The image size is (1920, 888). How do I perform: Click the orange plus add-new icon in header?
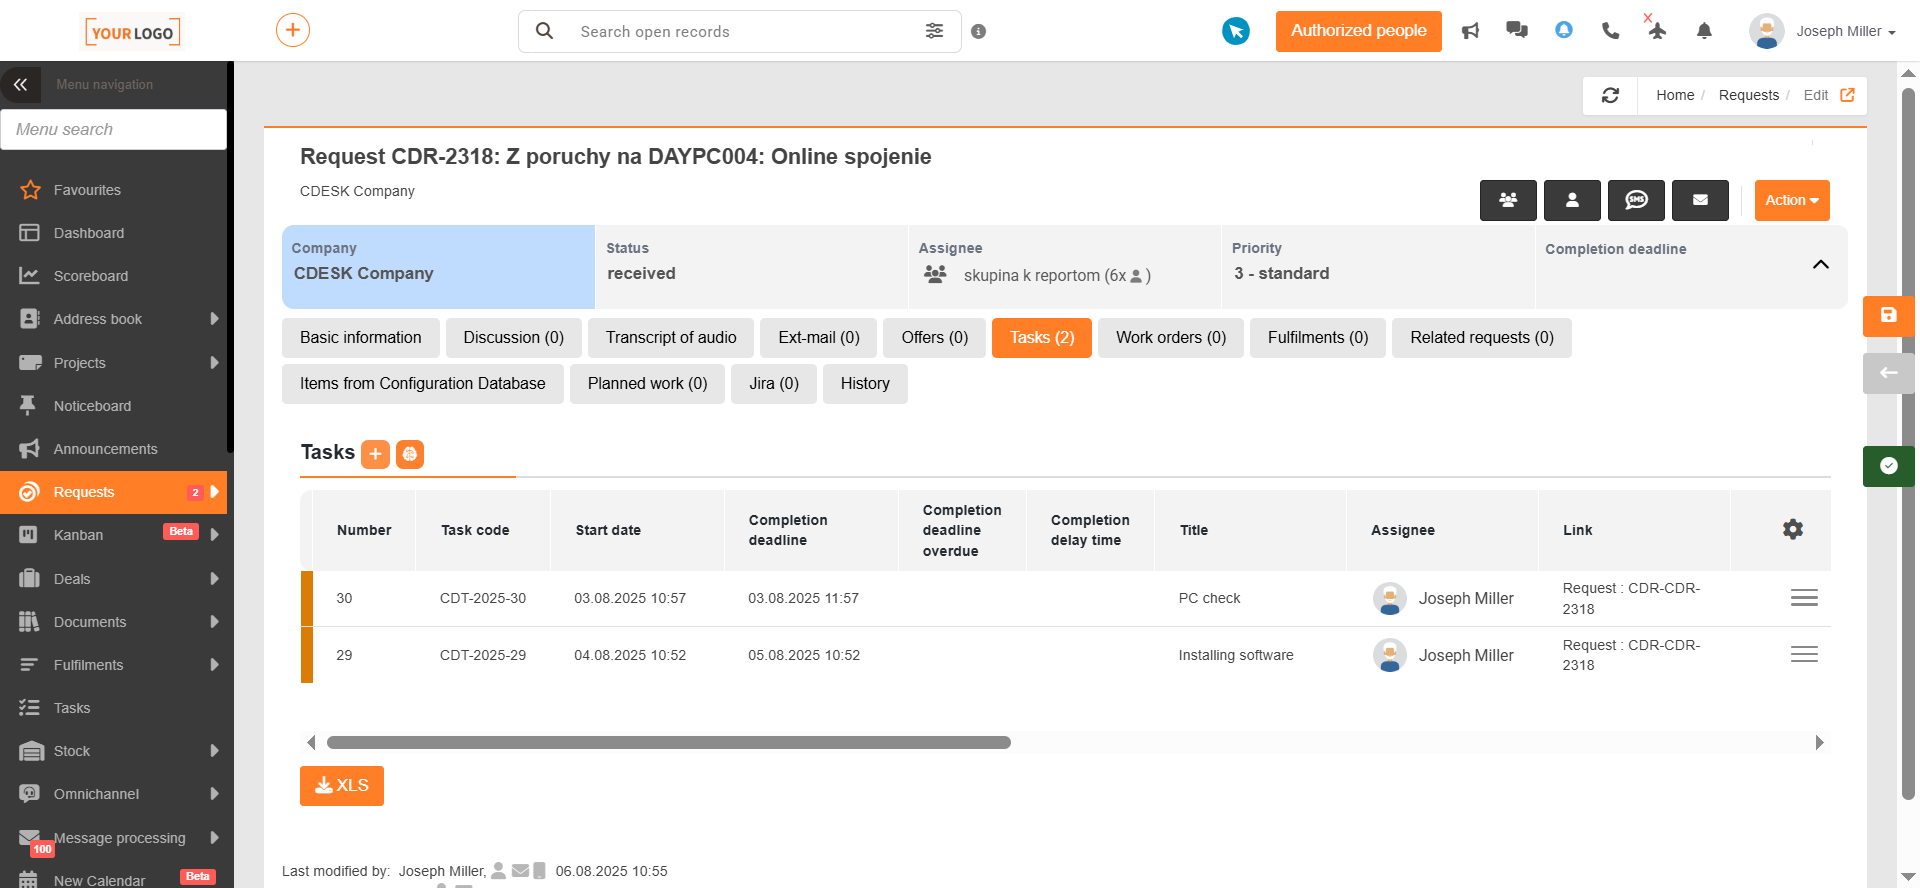tap(293, 30)
